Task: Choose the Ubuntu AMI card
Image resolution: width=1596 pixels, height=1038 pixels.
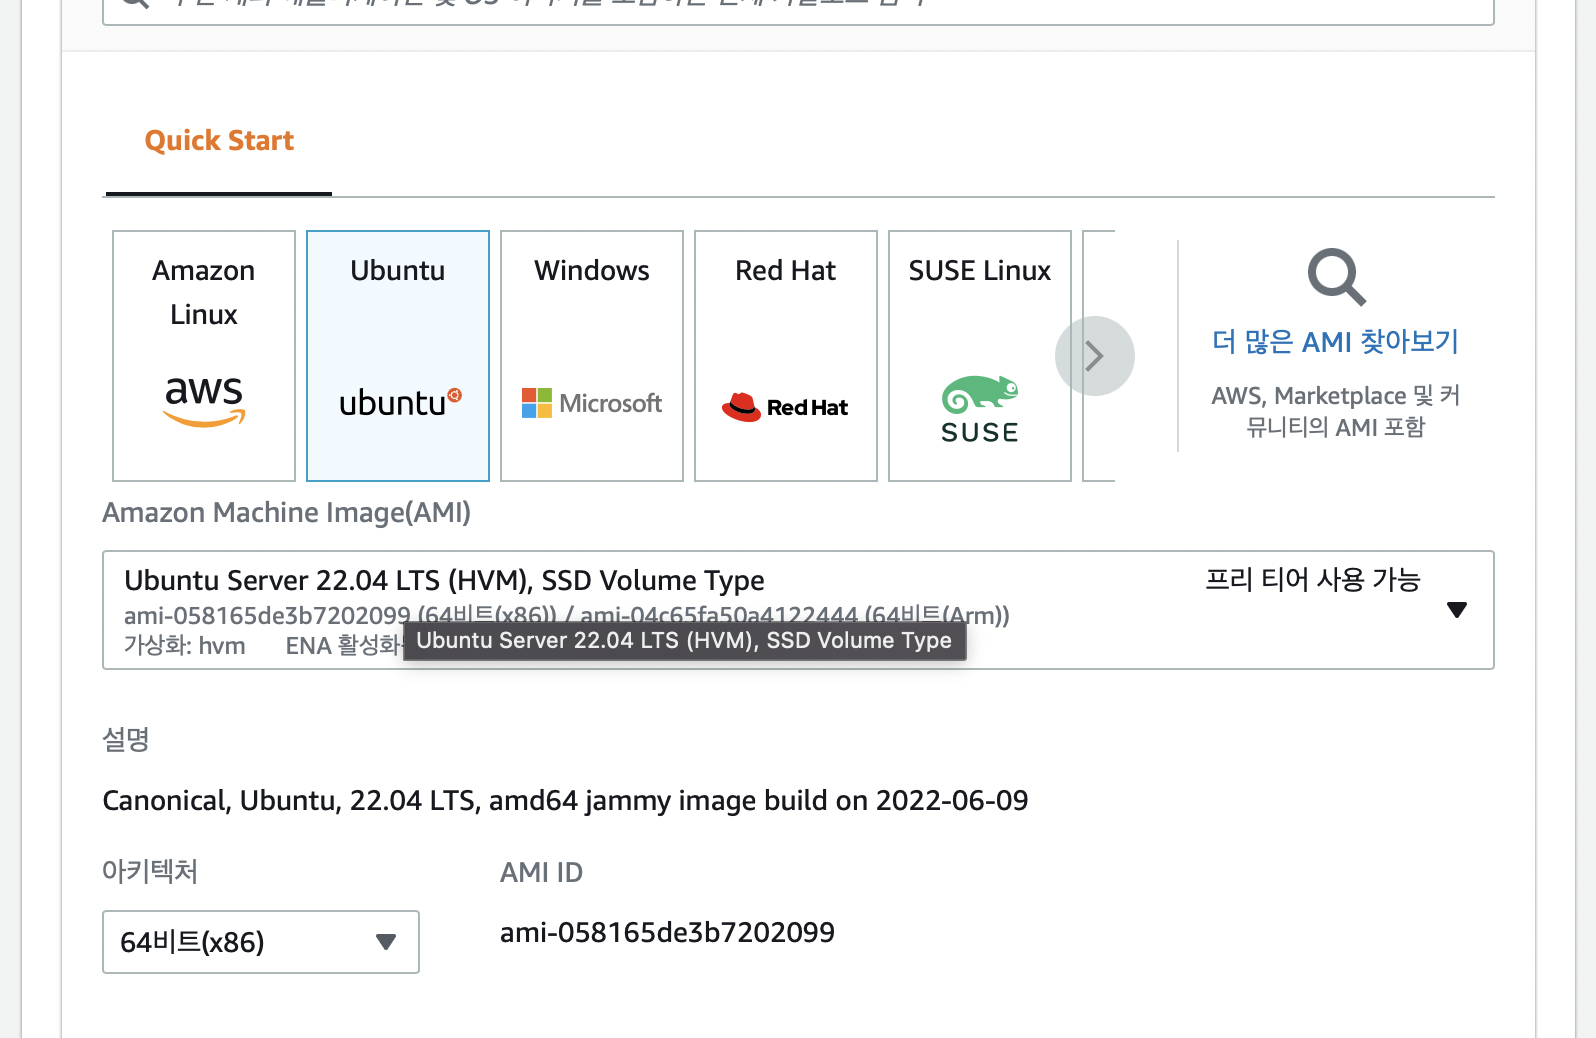Action: 398,356
